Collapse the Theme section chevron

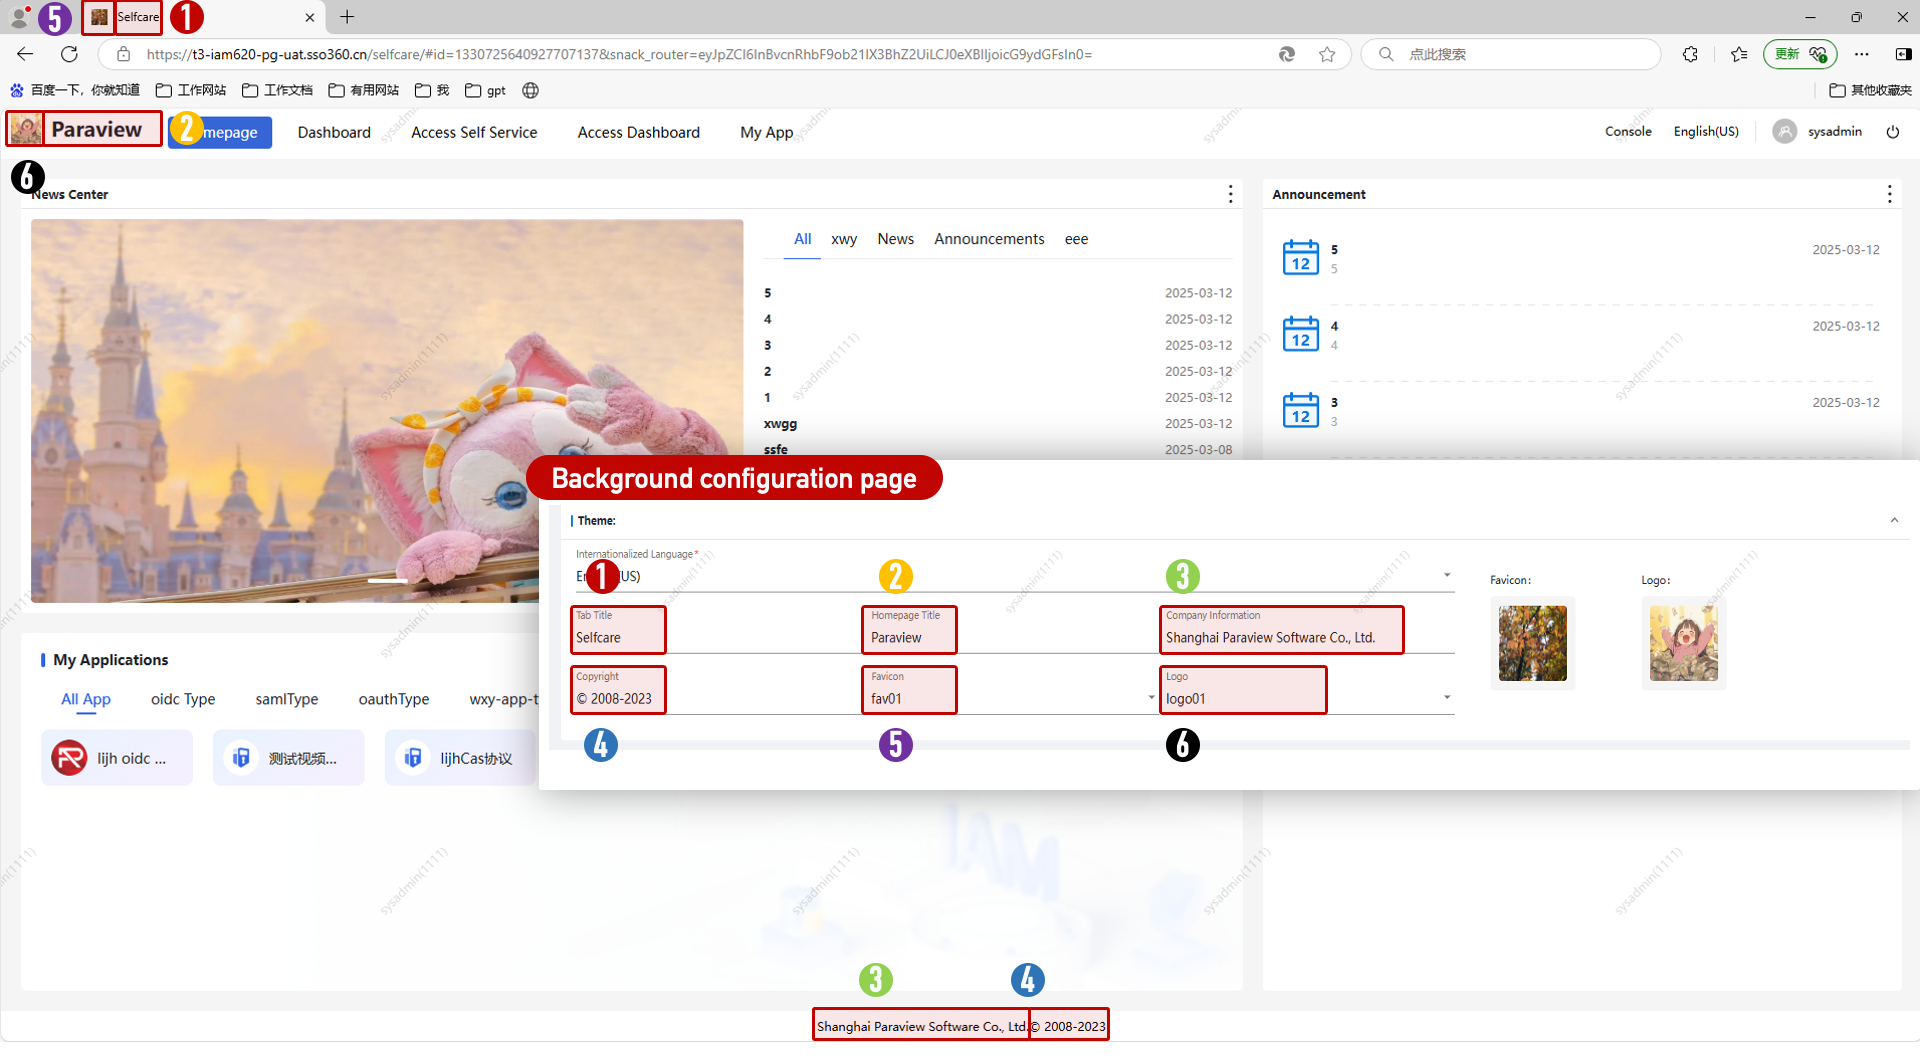[1893, 520]
